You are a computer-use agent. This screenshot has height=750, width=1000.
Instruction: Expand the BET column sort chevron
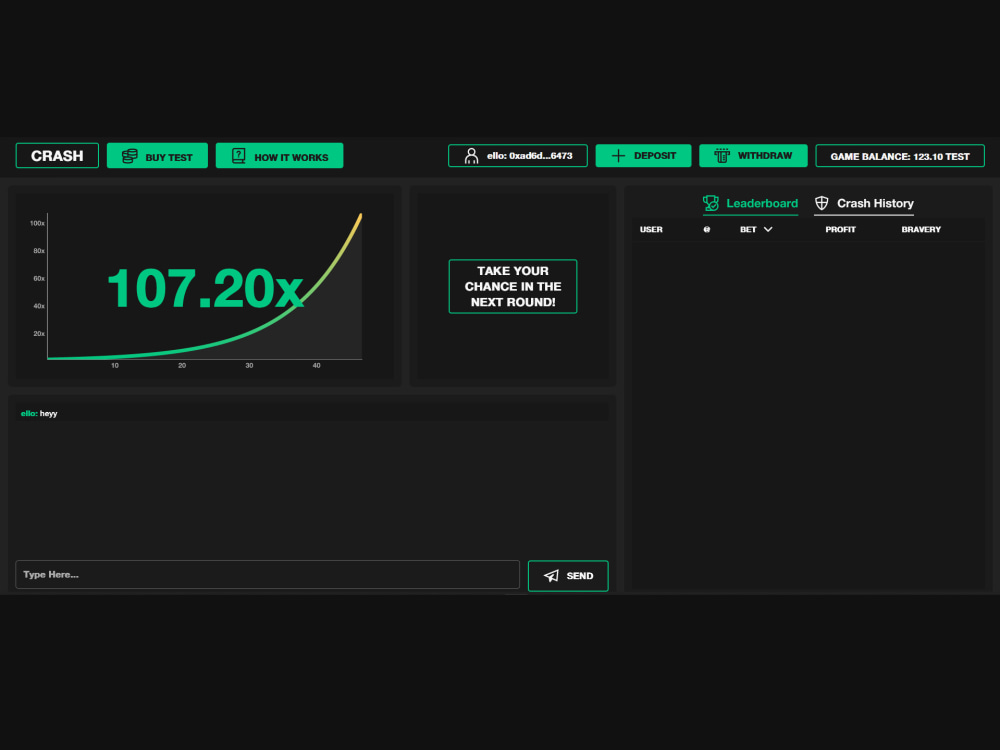click(x=768, y=230)
